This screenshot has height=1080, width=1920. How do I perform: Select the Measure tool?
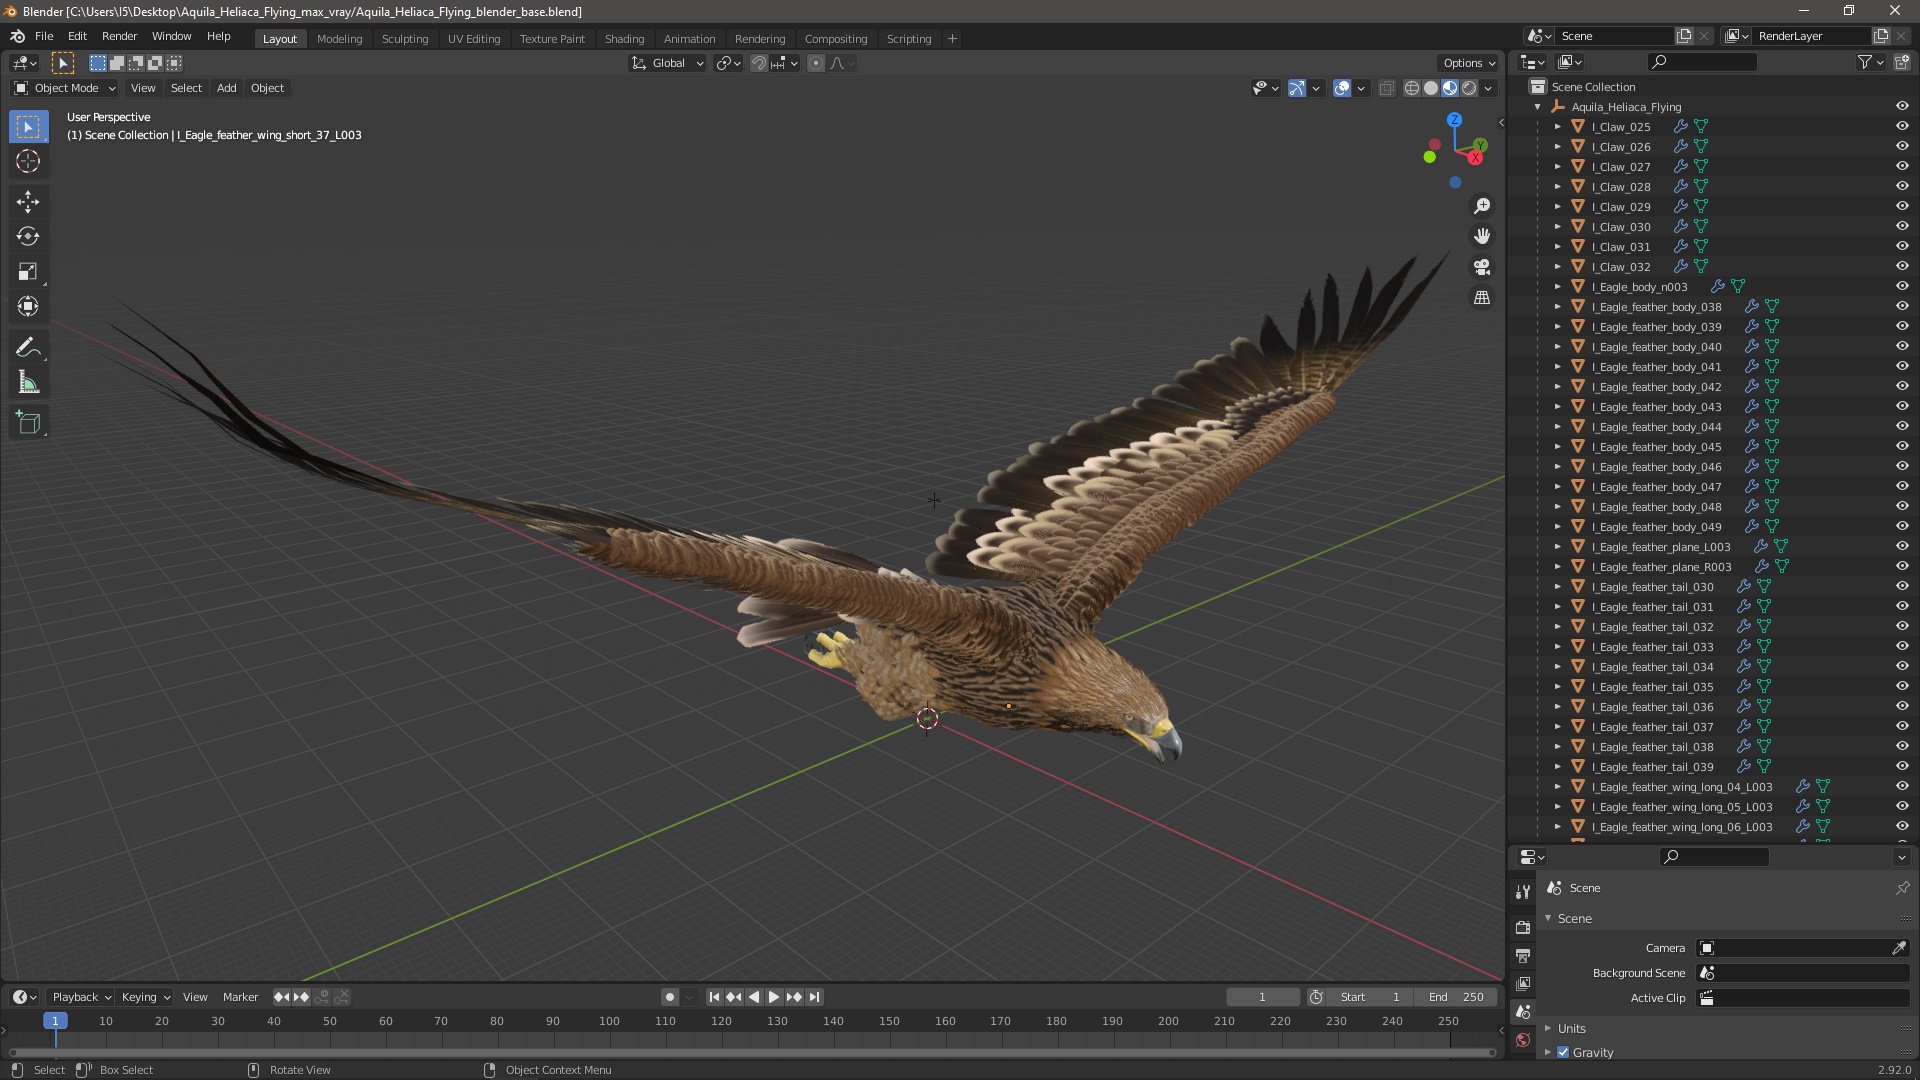28,383
